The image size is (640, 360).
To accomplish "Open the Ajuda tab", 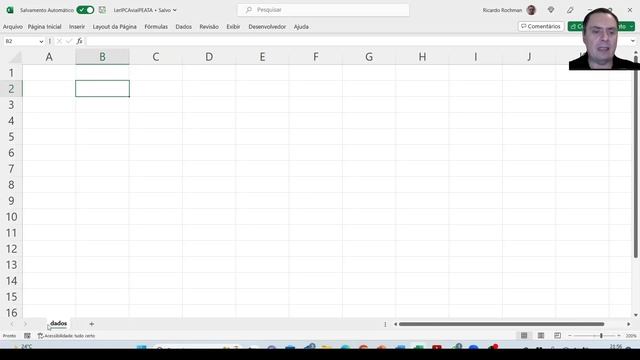I will point(301,27).
